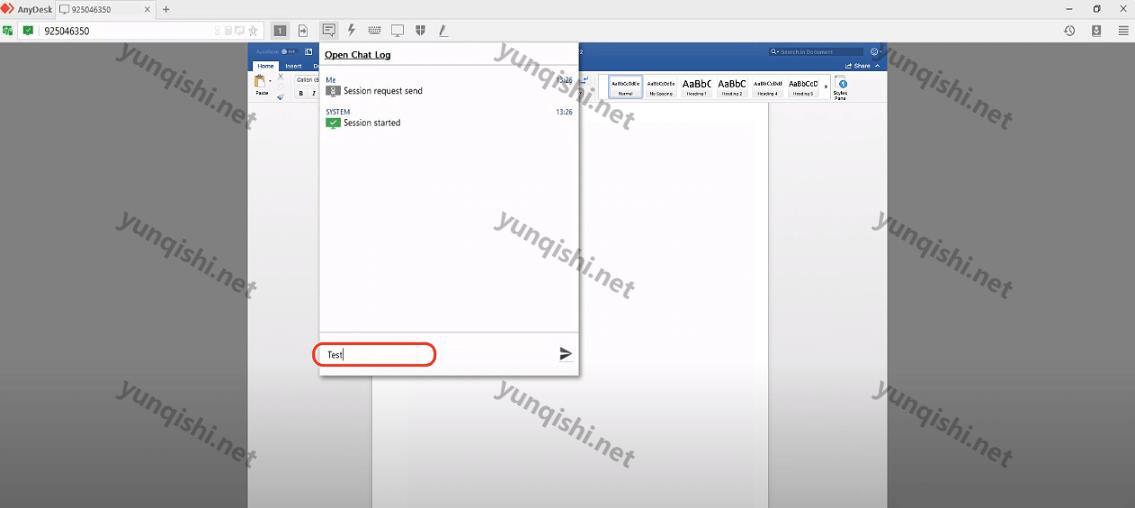
Task: Click 'Session started' system message
Action: tap(371, 123)
